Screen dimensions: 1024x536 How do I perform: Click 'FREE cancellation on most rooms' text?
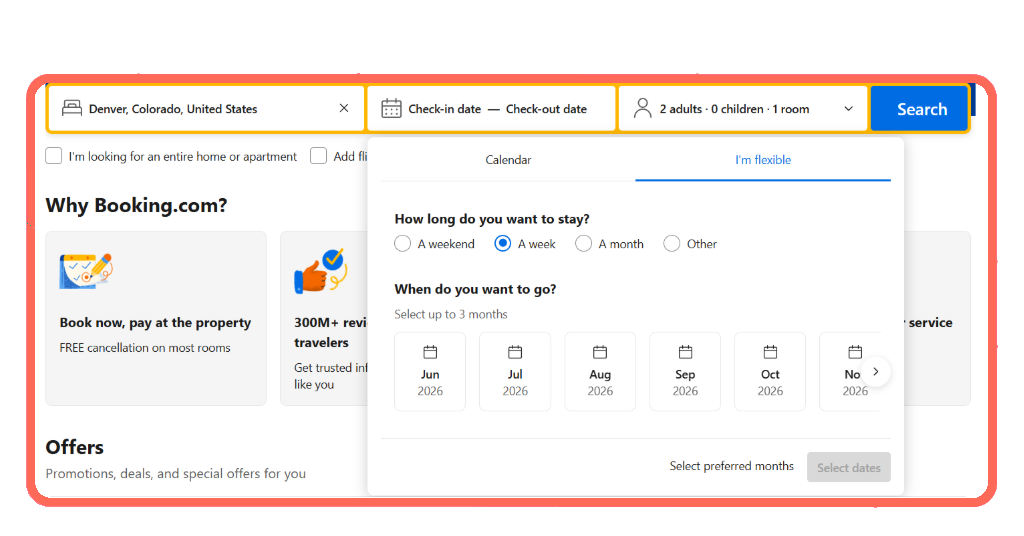[145, 348]
